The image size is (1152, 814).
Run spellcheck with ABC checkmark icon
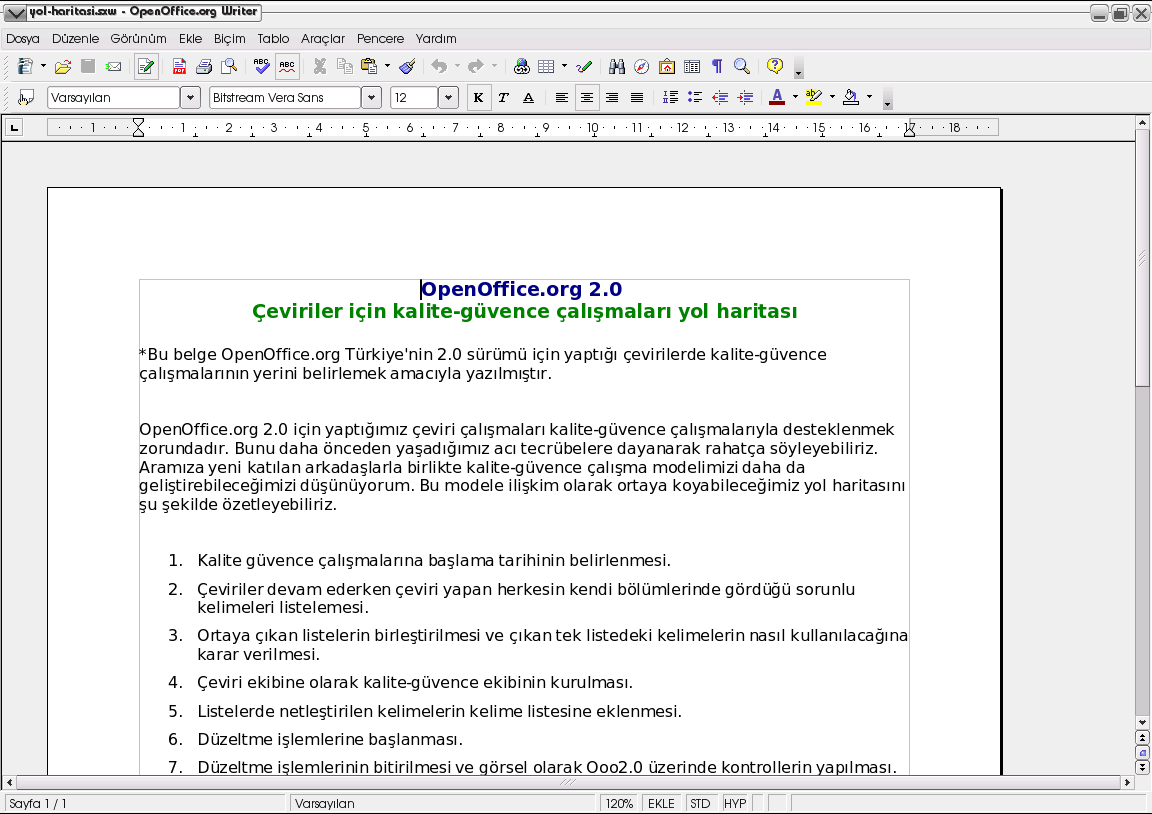[x=262, y=66]
